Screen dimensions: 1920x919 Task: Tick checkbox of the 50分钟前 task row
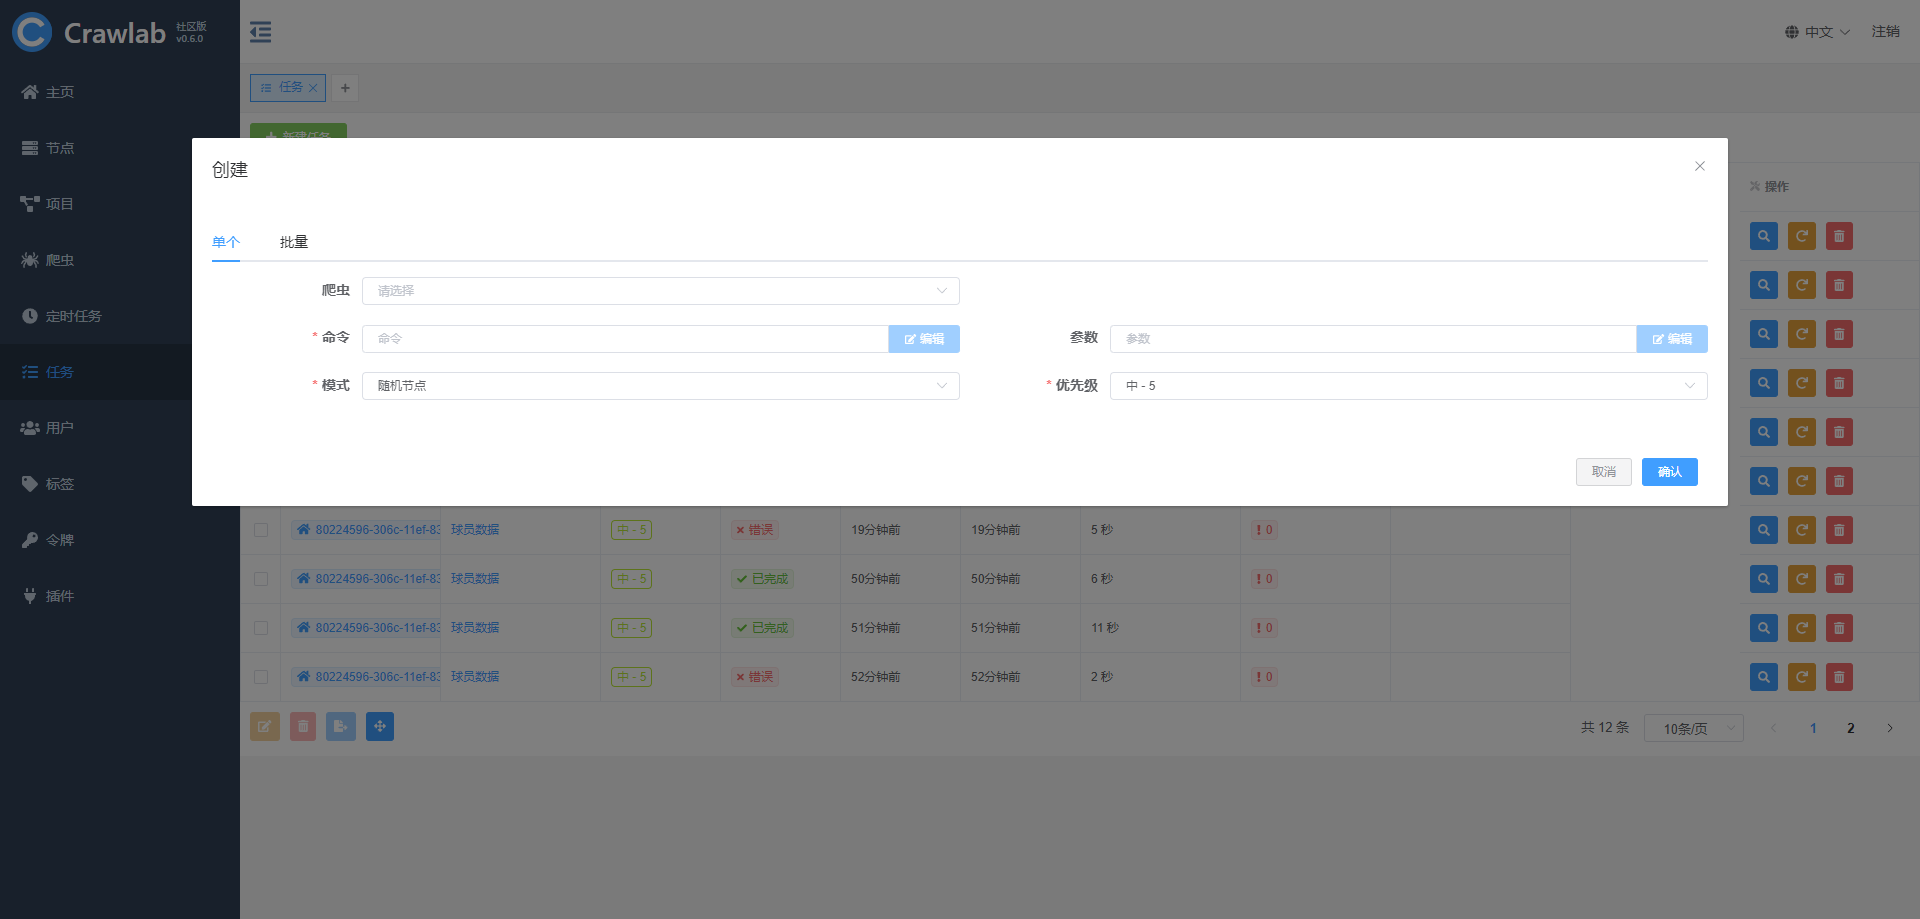pos(261,579)
